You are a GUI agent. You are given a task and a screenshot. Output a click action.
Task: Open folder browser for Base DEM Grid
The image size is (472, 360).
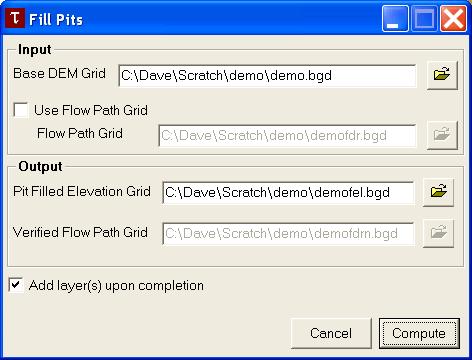point(442,75)
